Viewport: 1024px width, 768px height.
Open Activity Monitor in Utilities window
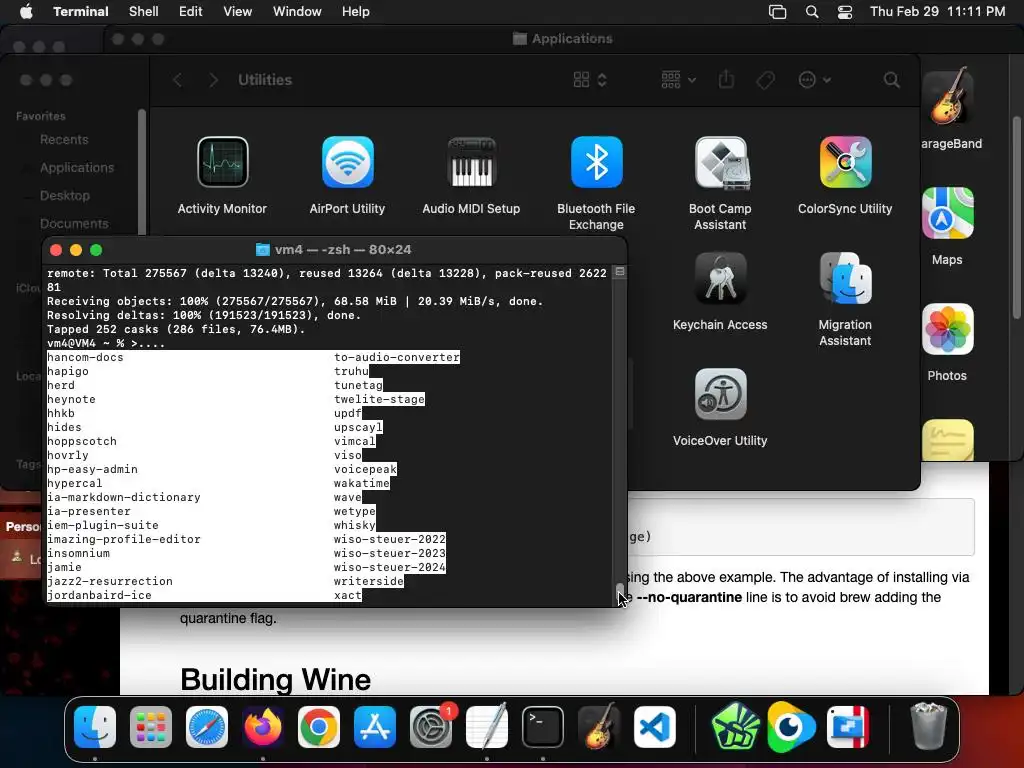point(223,162)
